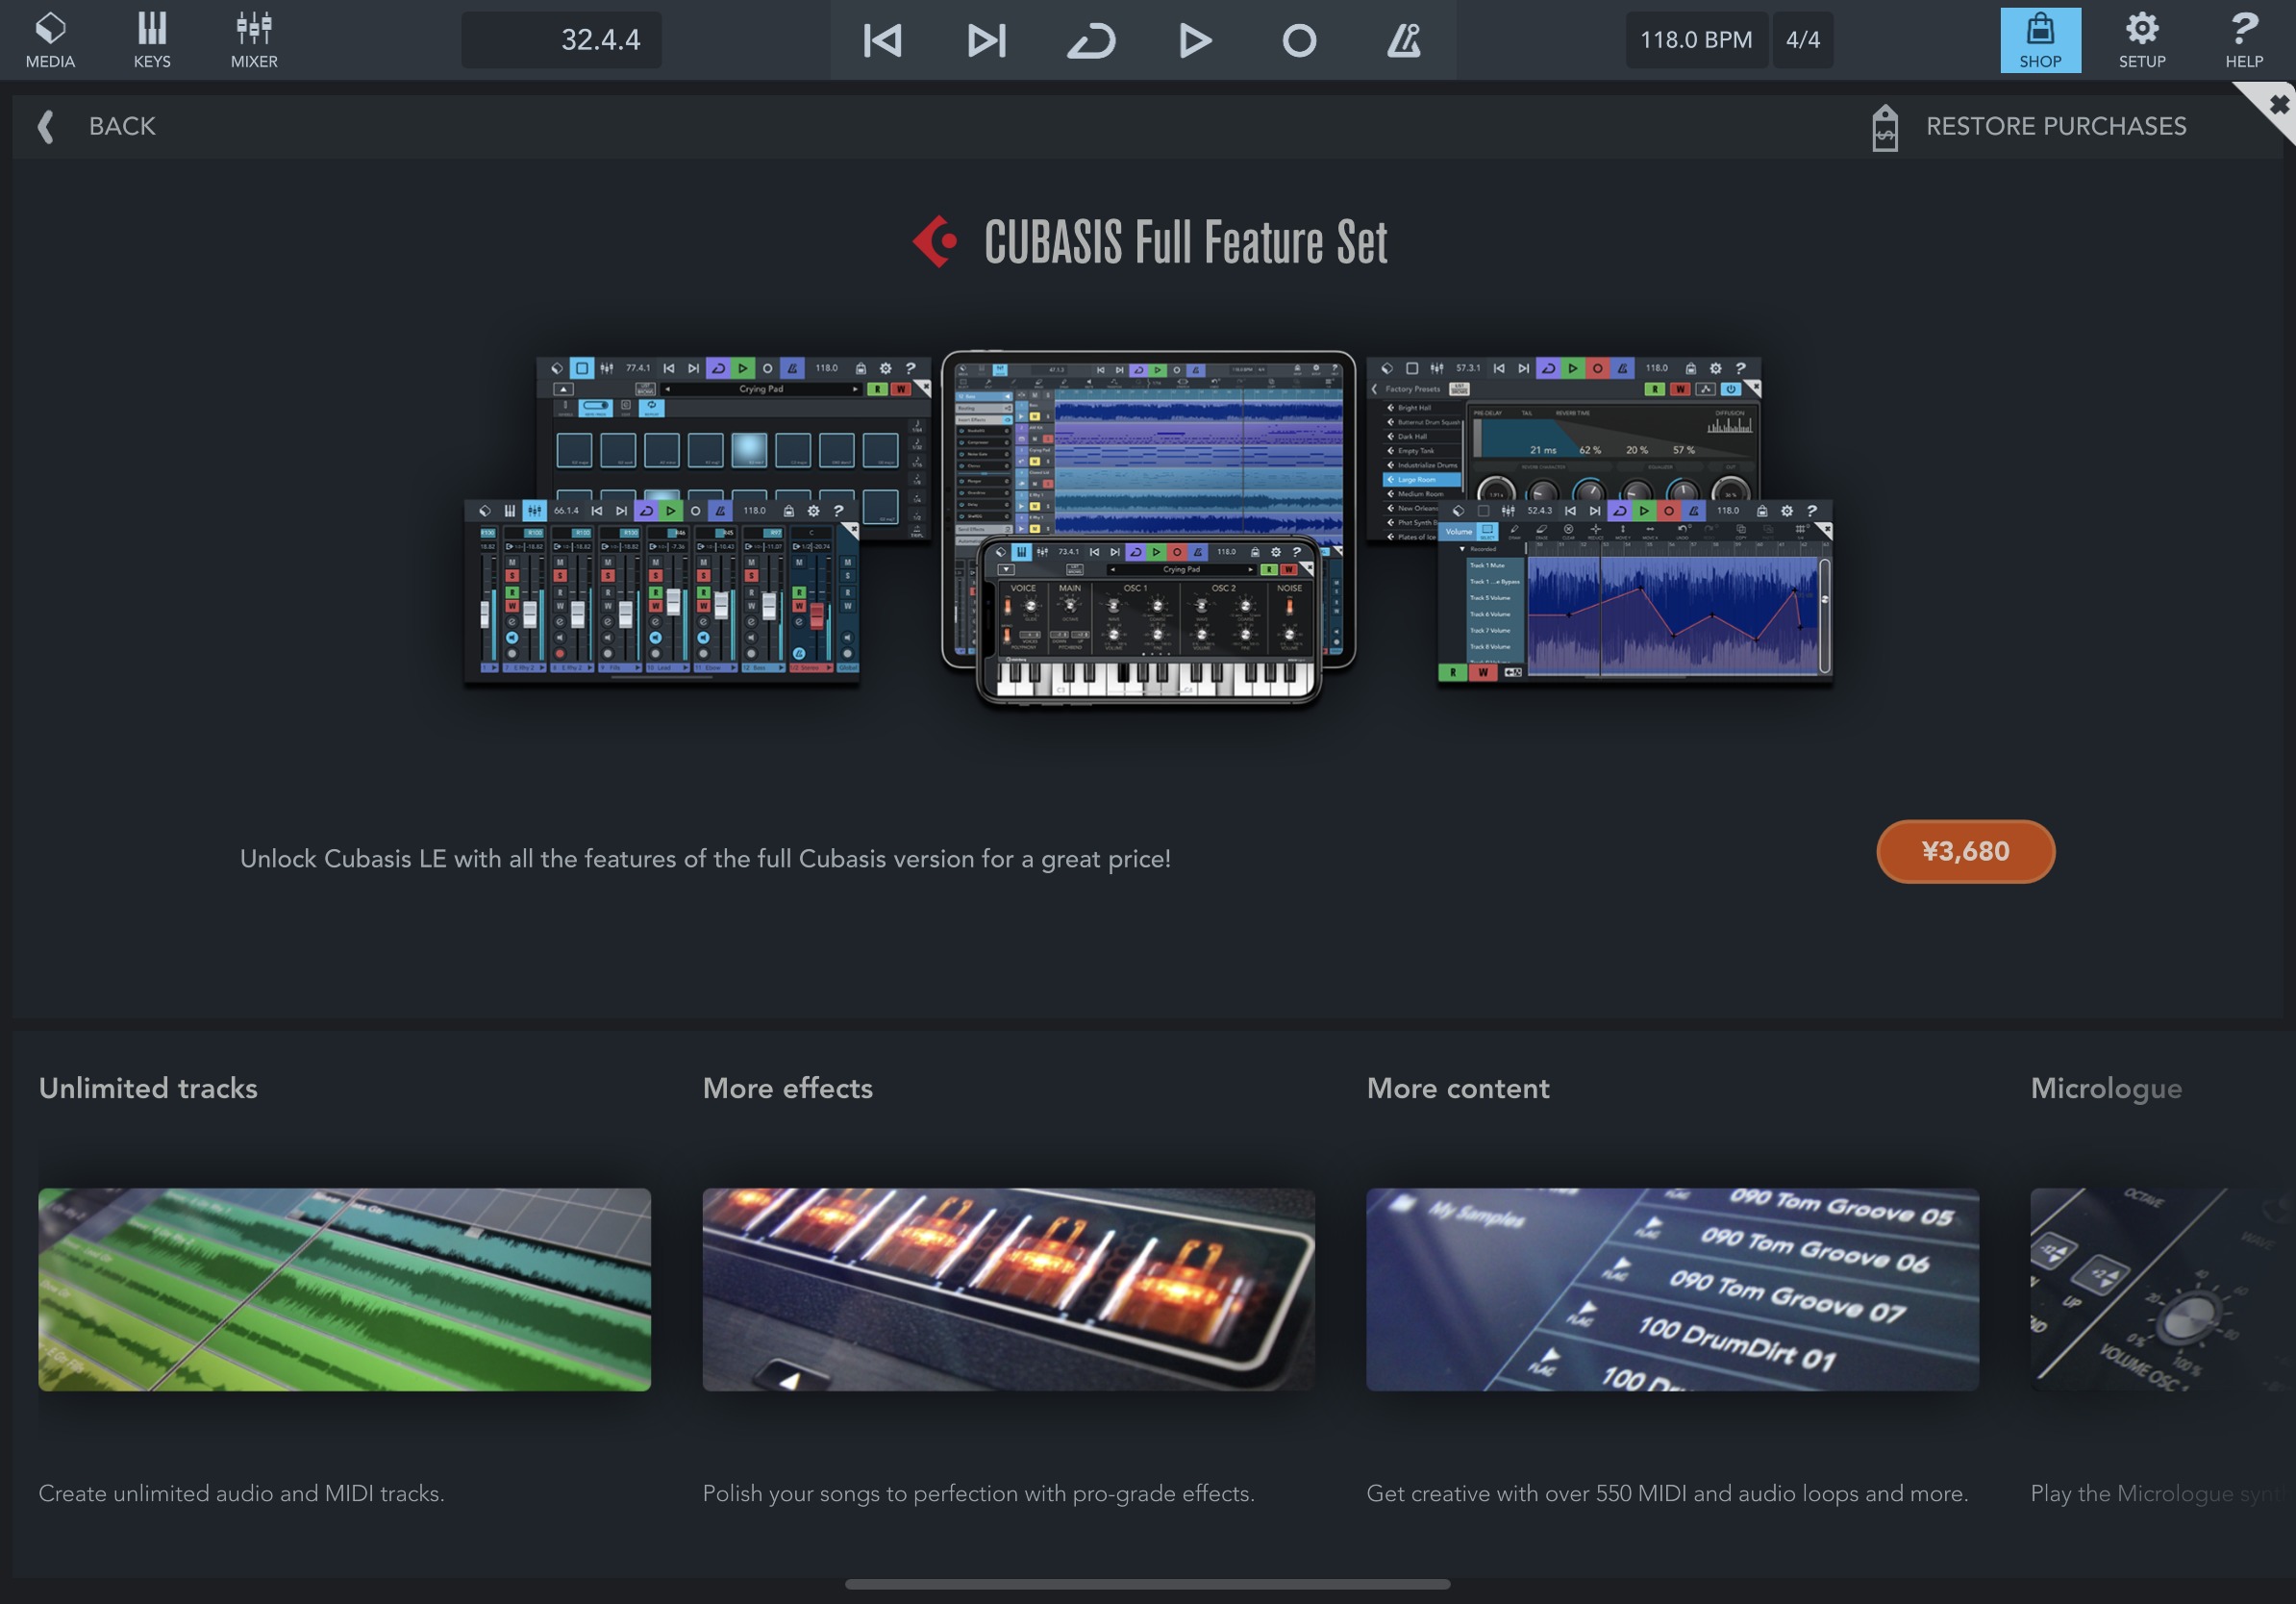Select the Shop tab
2296x1604 pixels.
click(2040, 40)
